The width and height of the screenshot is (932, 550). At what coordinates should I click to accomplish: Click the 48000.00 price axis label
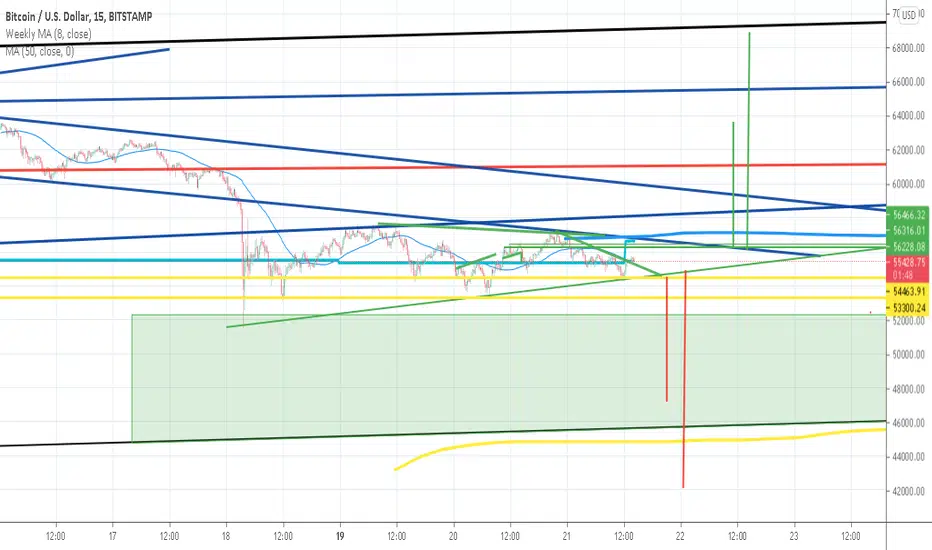(908, 389)
